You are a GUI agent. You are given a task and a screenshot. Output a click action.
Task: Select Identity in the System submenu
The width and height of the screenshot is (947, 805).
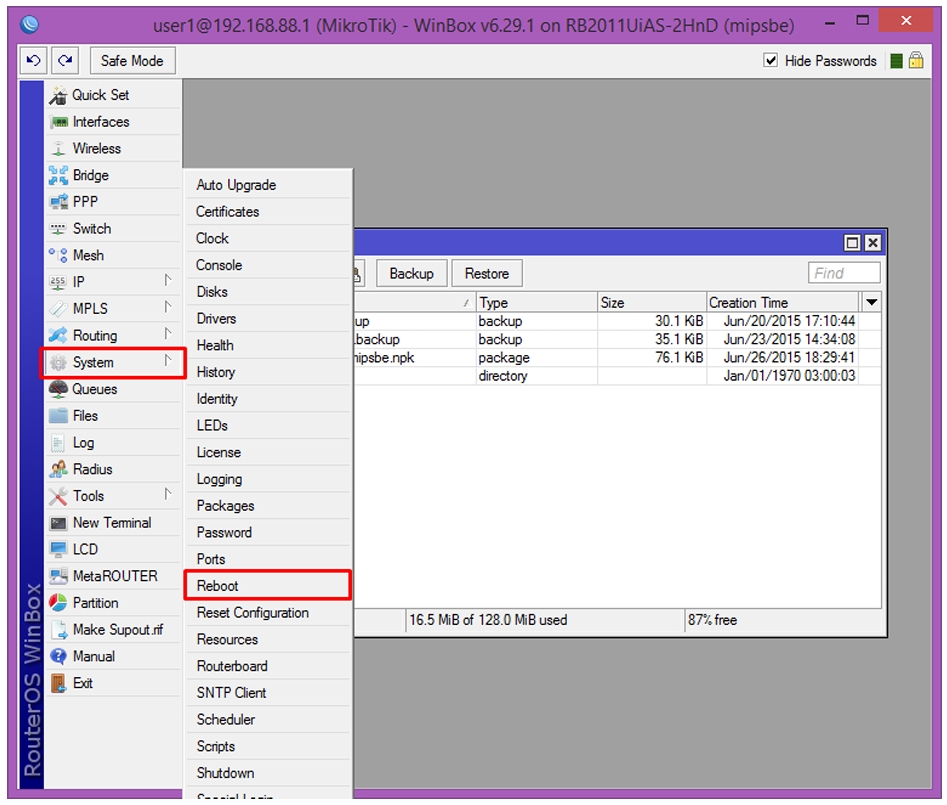tap(268, 399)
